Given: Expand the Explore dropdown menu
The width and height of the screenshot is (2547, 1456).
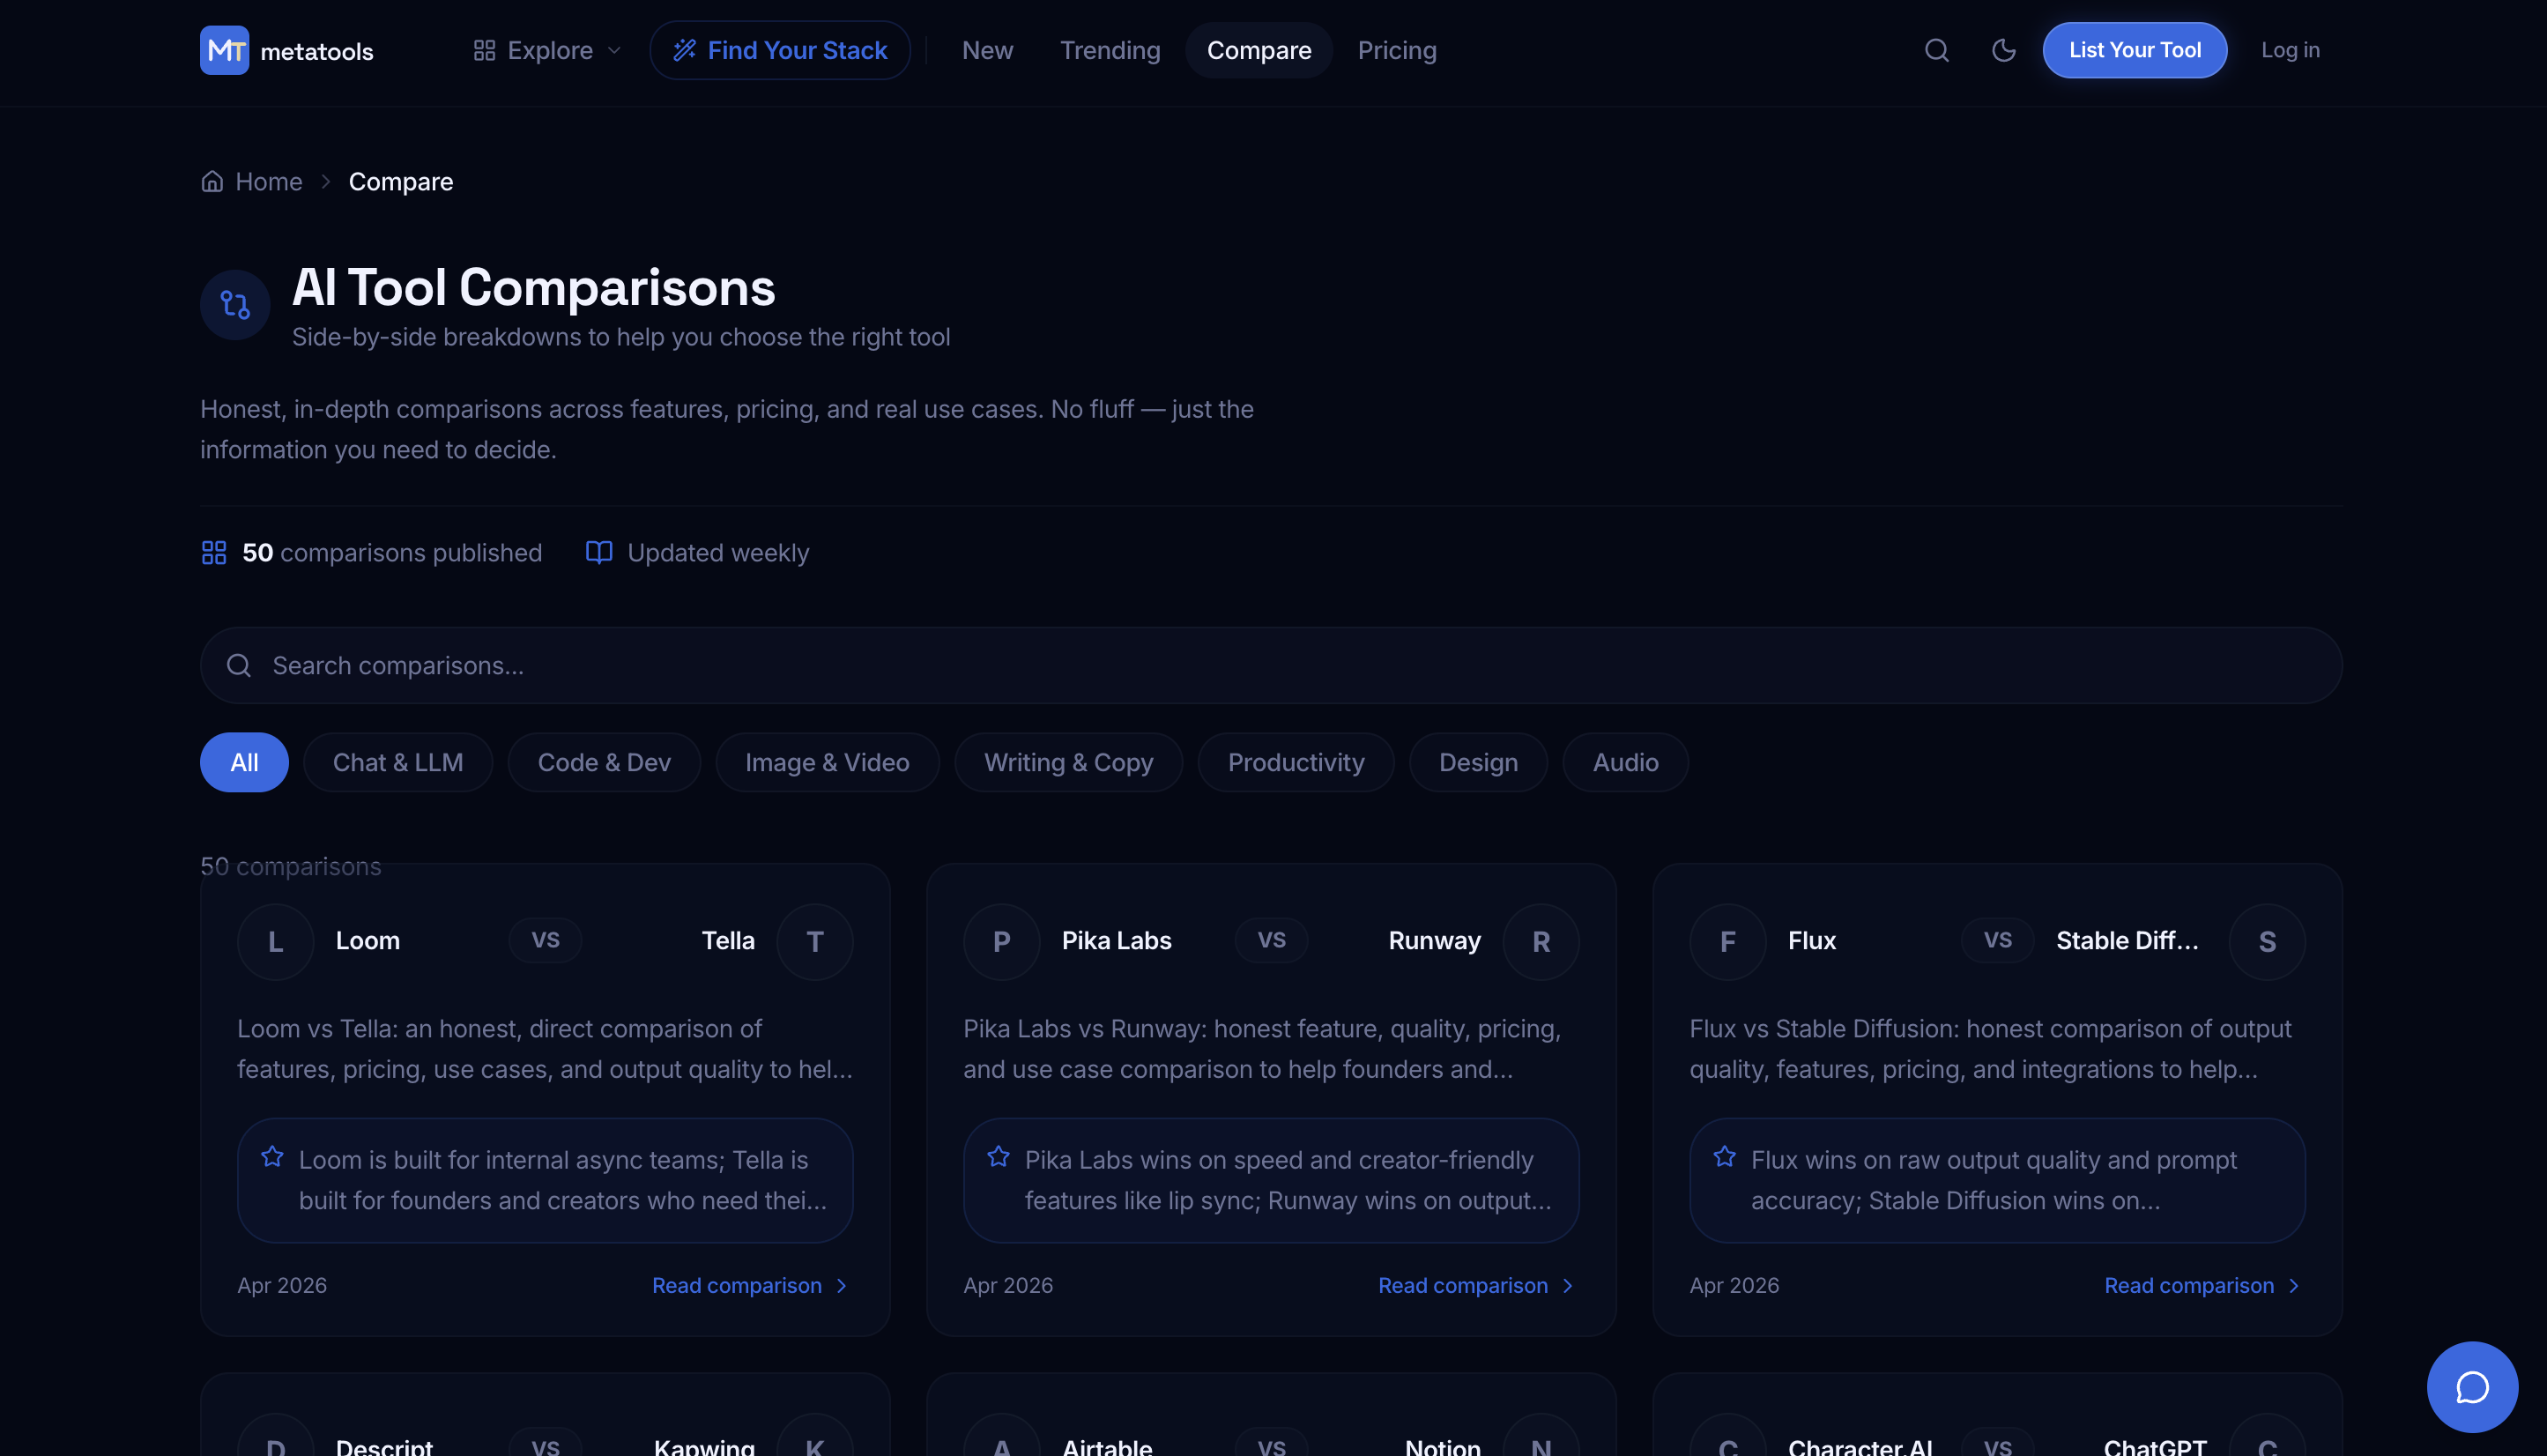Looking at the screenshot, I should point(545,50).
